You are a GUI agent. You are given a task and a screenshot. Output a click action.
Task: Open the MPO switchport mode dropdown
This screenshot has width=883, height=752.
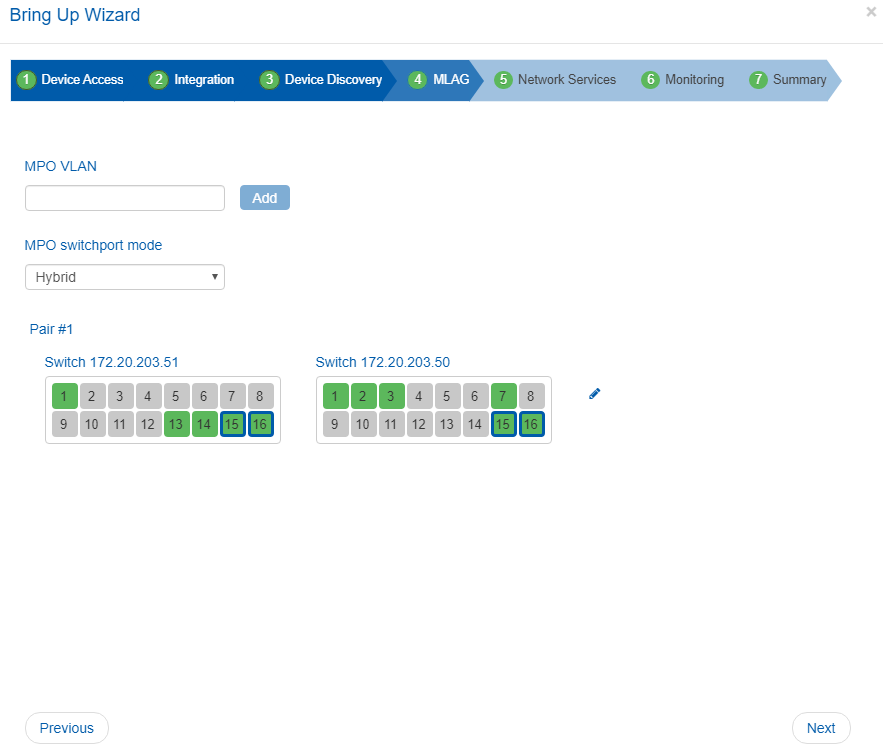coord(125,277)
